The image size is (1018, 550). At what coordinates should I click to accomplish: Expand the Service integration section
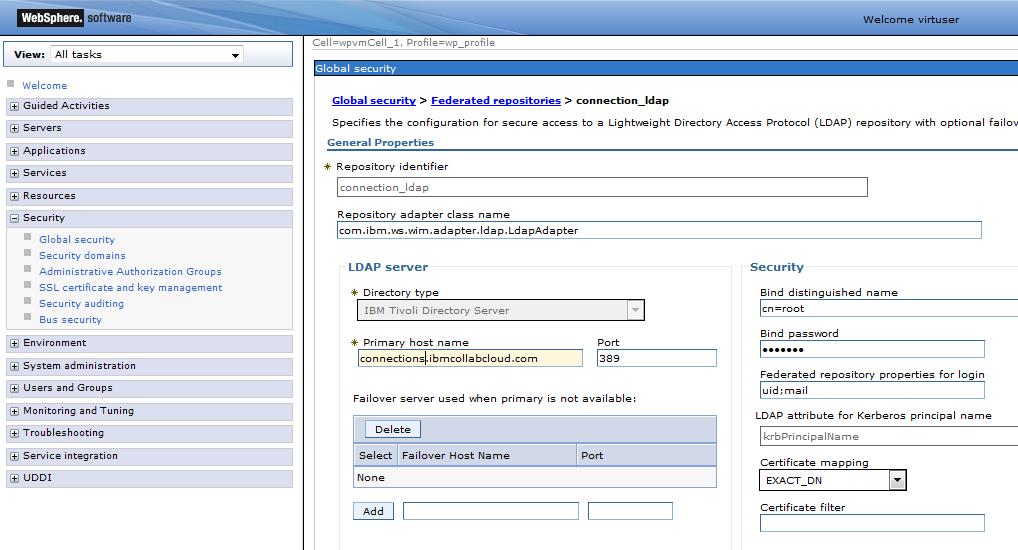click(14, 456)
